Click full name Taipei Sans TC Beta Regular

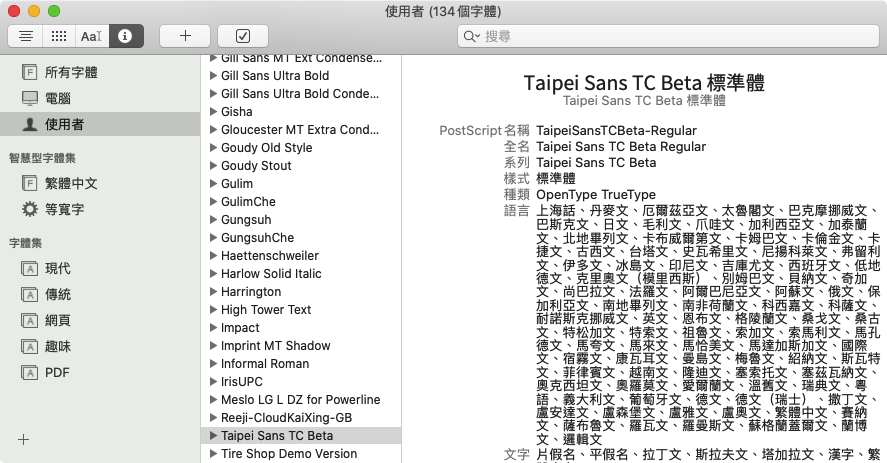pos(621,147)
